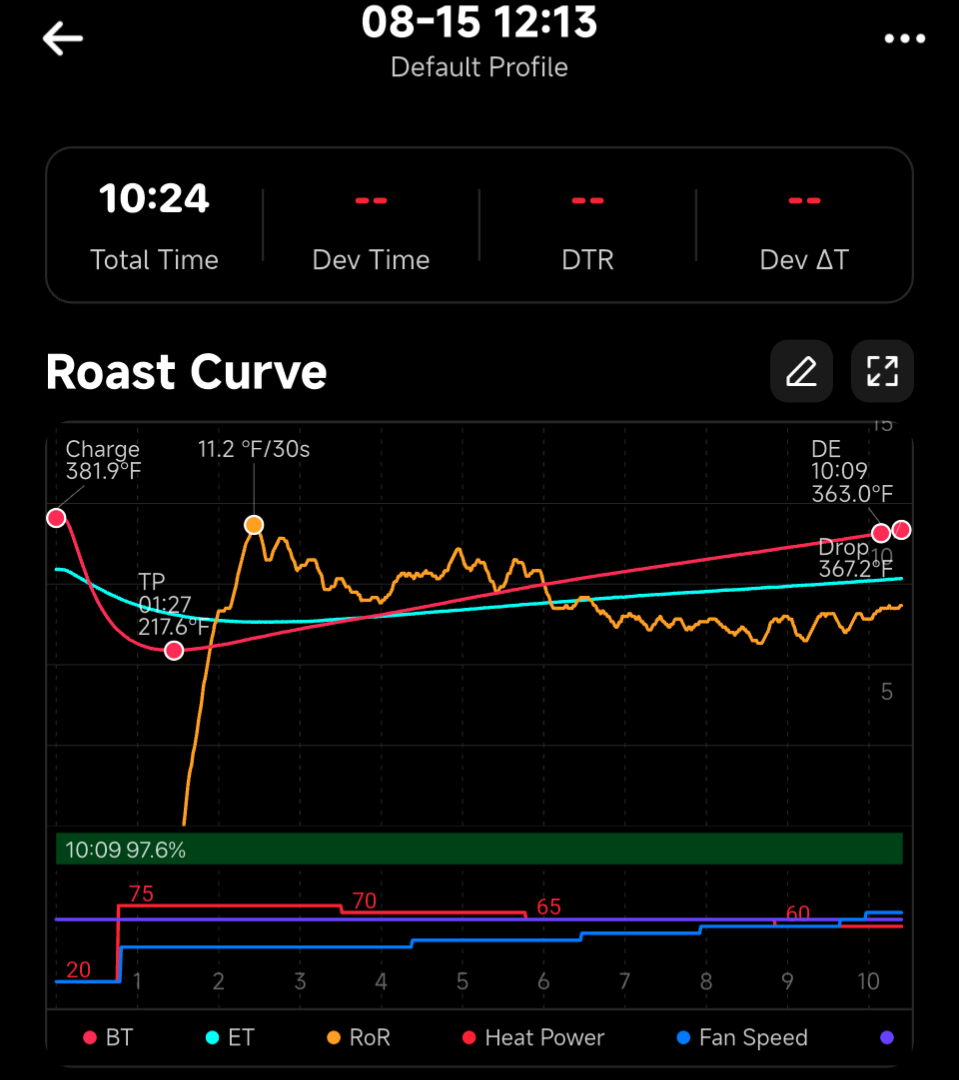959x1080 pixels.
Task: Select the DE marker on the curve
Action: [x=880, y=532]
